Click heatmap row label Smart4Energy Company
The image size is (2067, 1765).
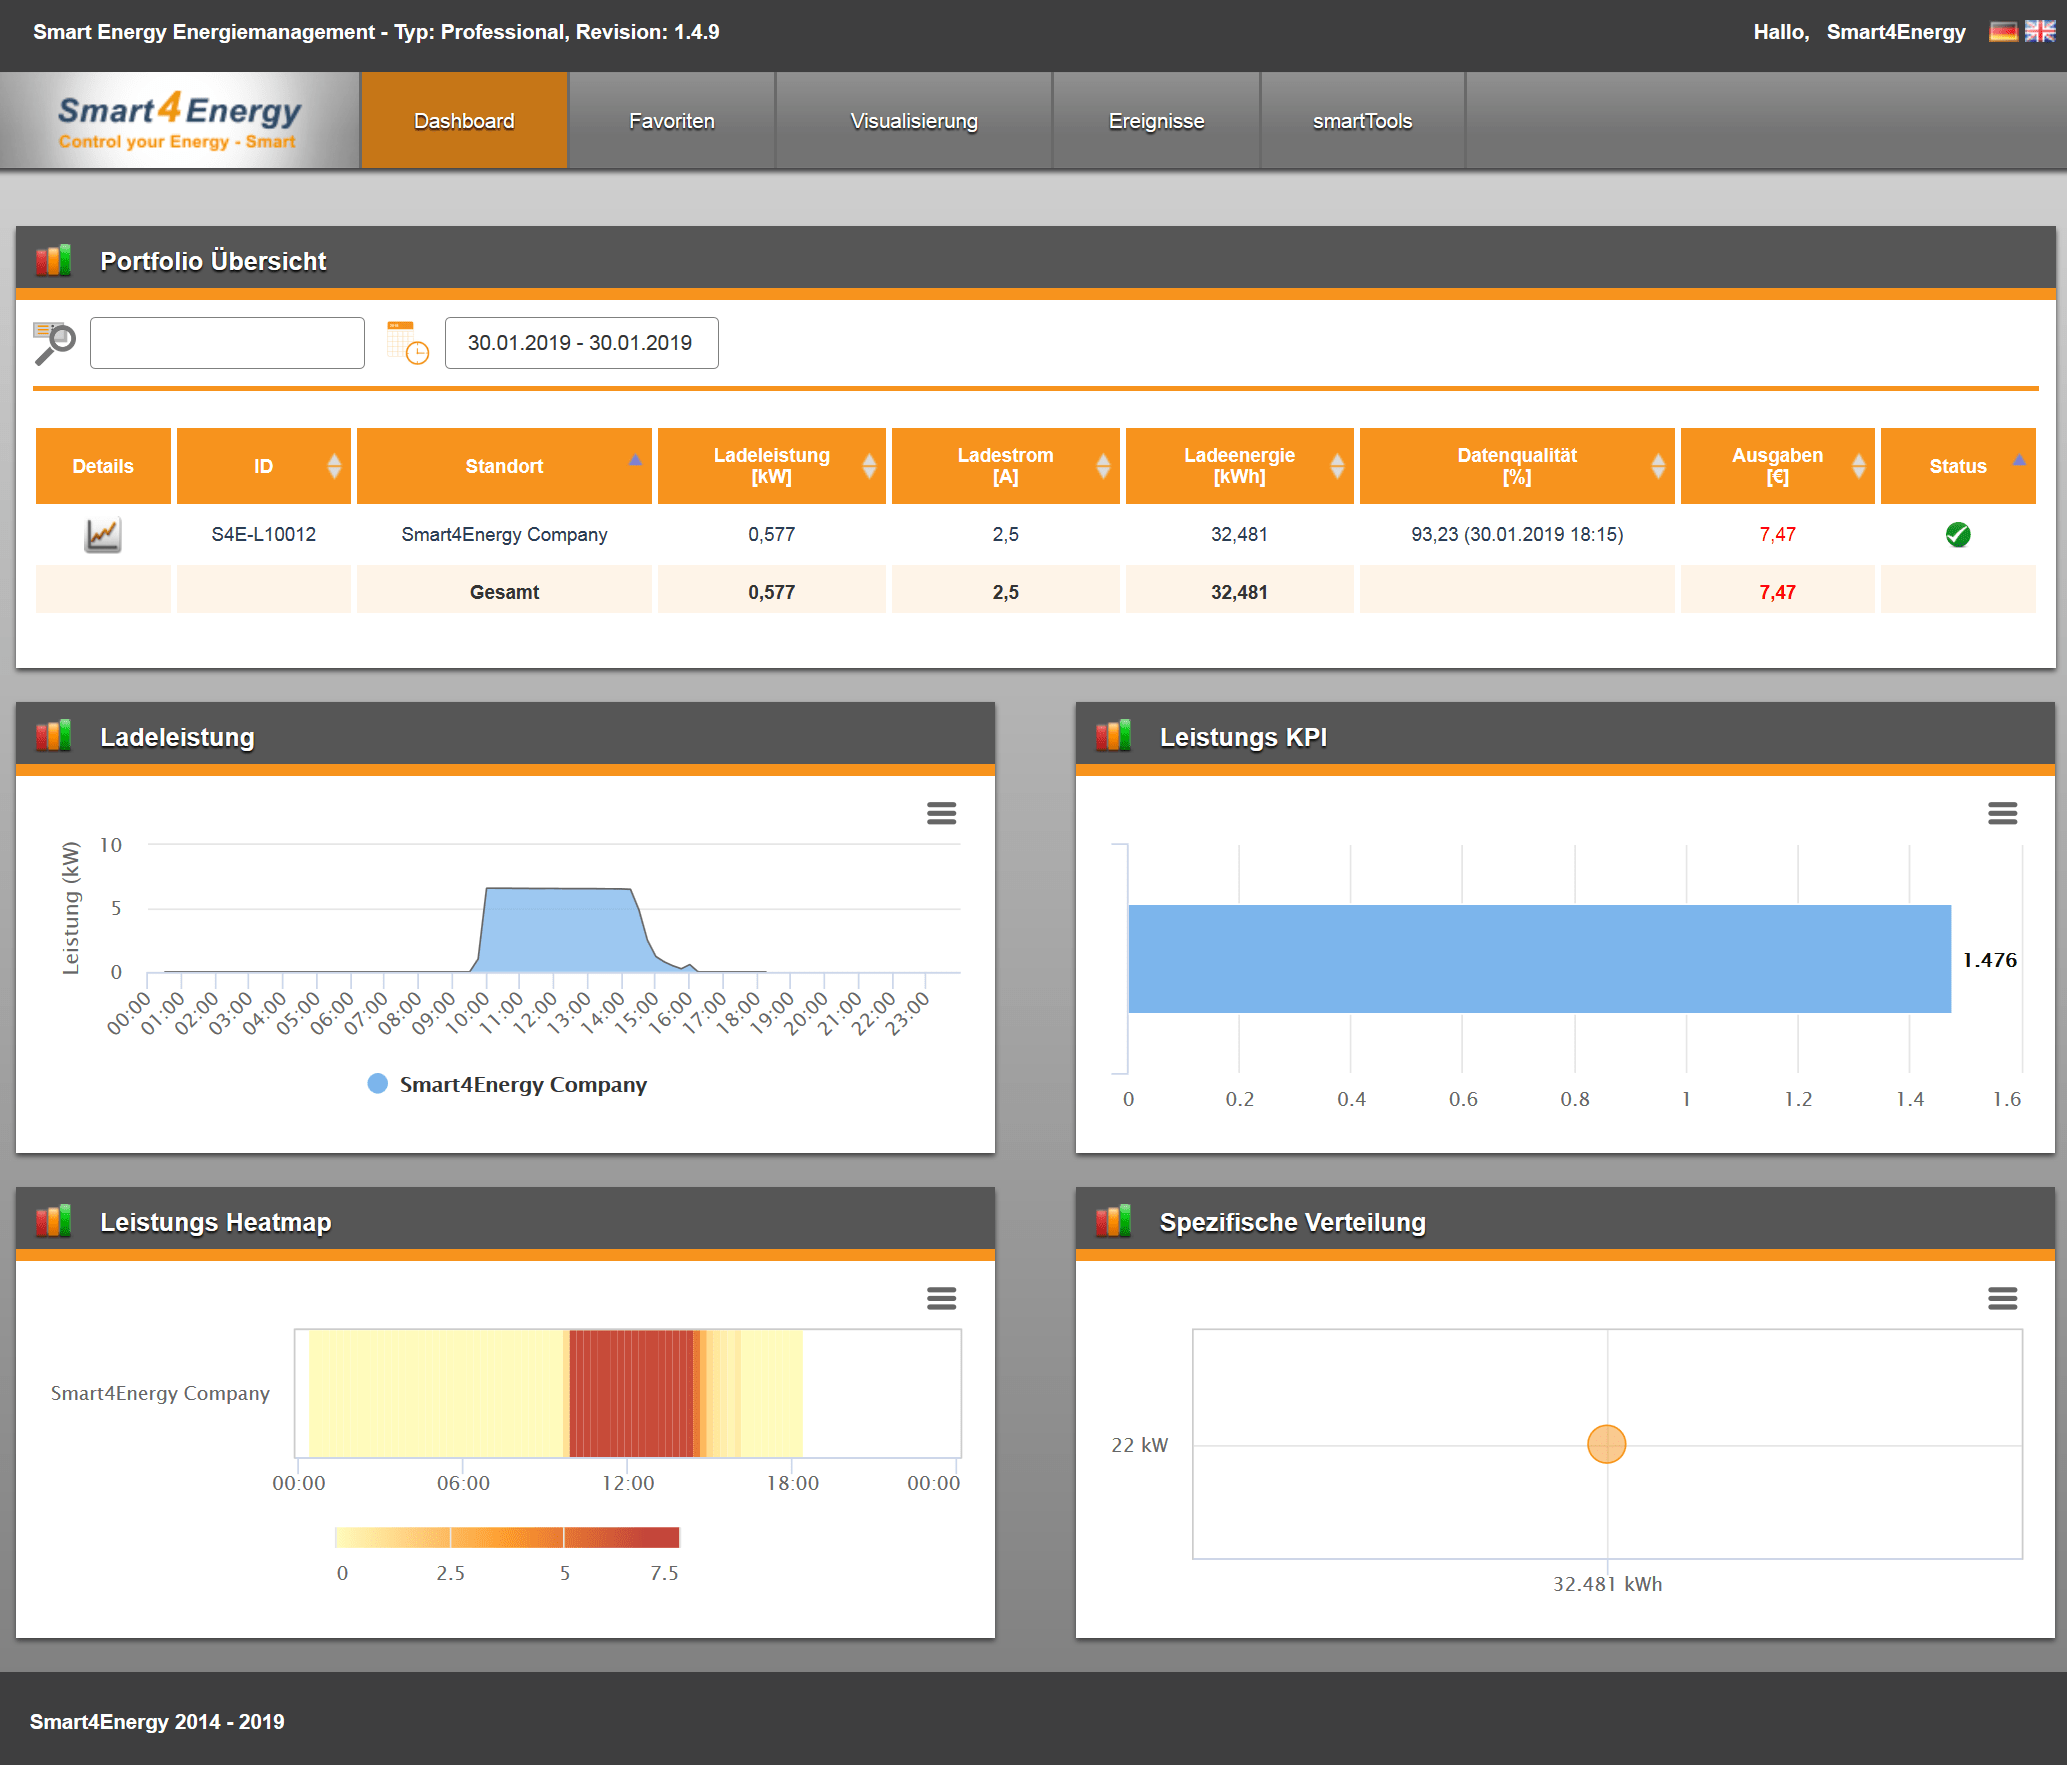click(x=160, y=1393)
